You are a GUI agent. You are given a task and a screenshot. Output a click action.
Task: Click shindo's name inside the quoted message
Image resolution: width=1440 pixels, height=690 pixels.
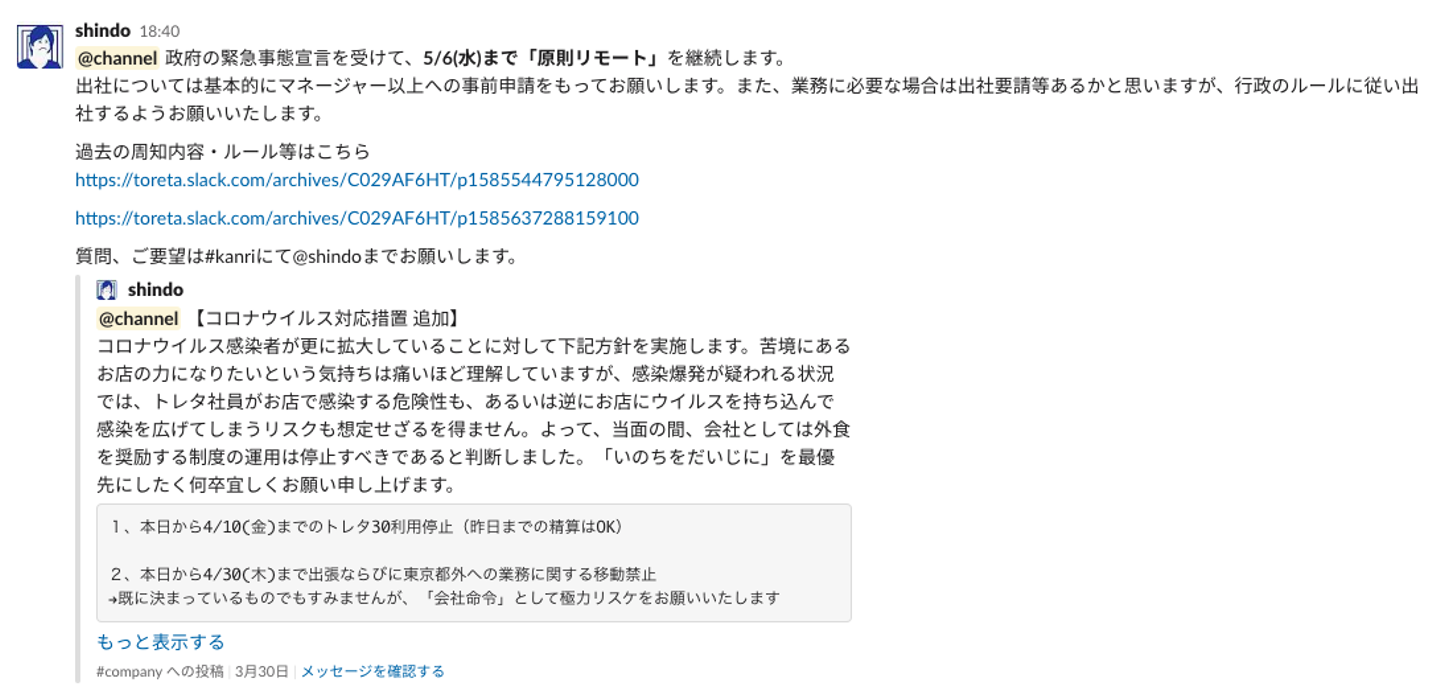[x=156, y=290]
